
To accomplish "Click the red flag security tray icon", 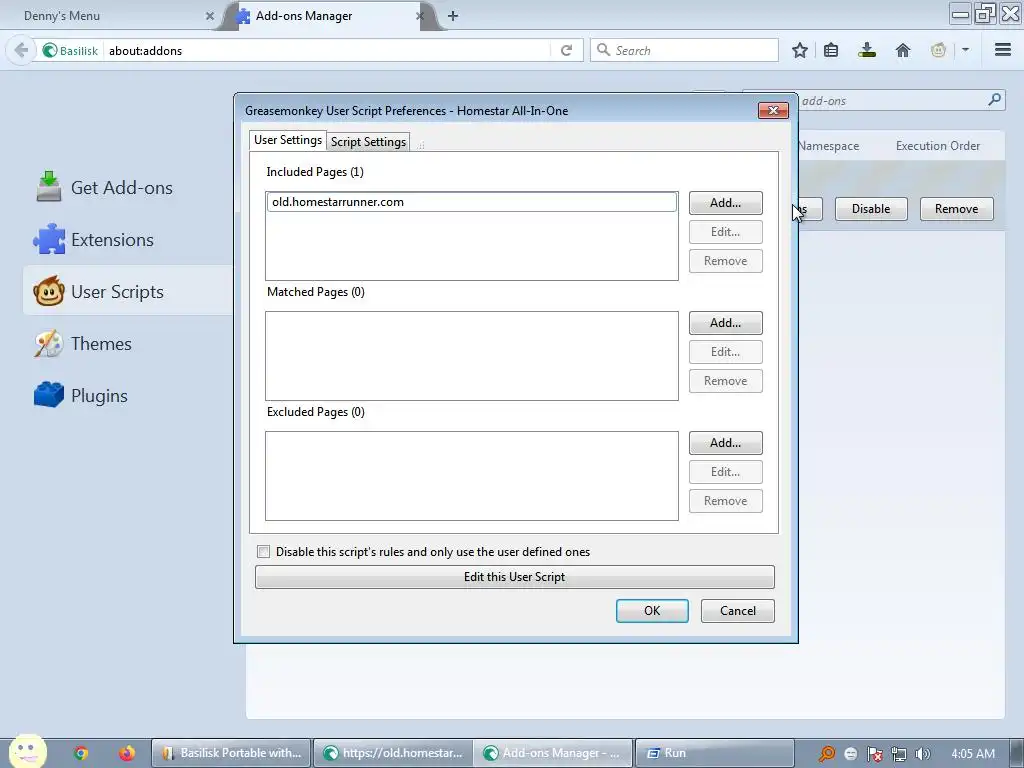I will (874, 754).
